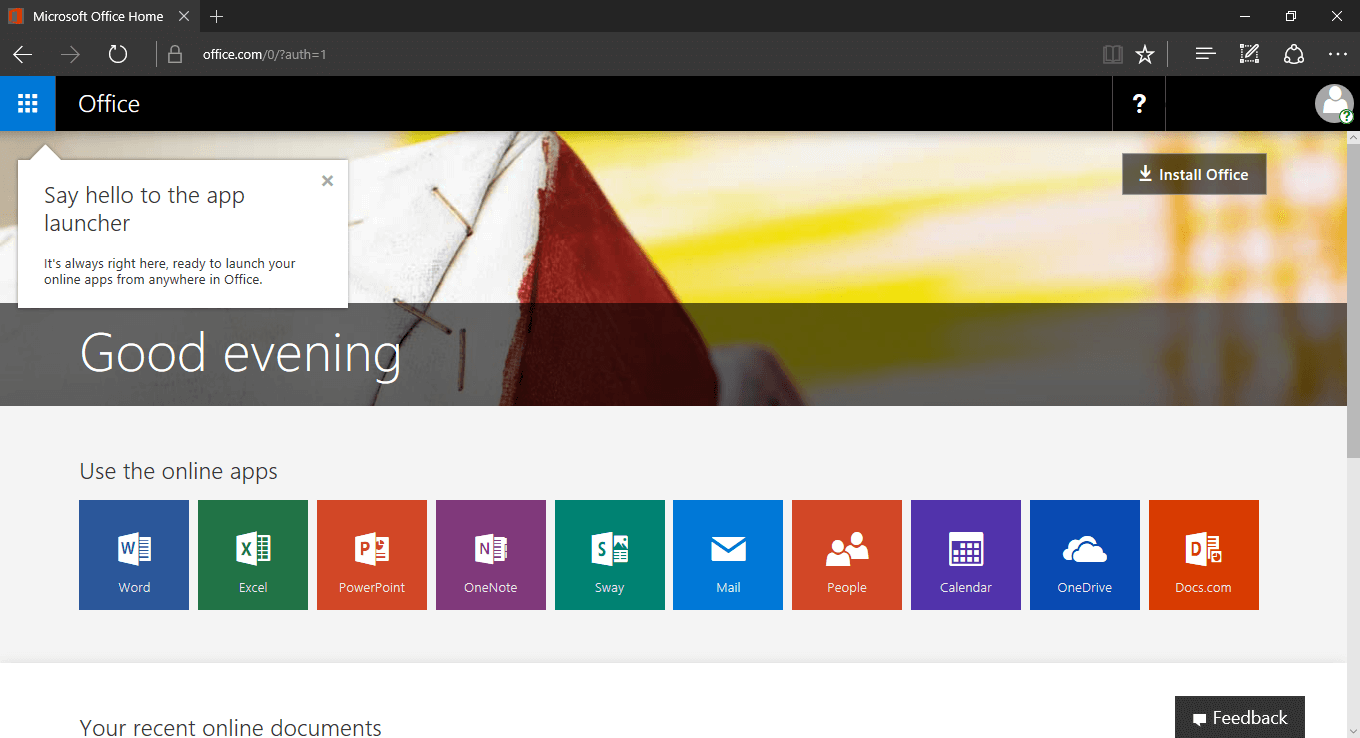Open PowerPoint online tile
Image resolution: width=1360 pixels, height=738 pixels.
click(x=372, y=555)
